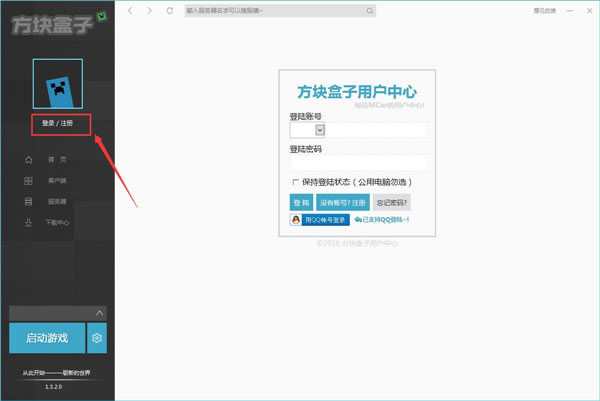Image resolution: width=600 pixels, height=401 pixels.
Task: Go back with the left arrow icon
Action: [x=130, y=11]
